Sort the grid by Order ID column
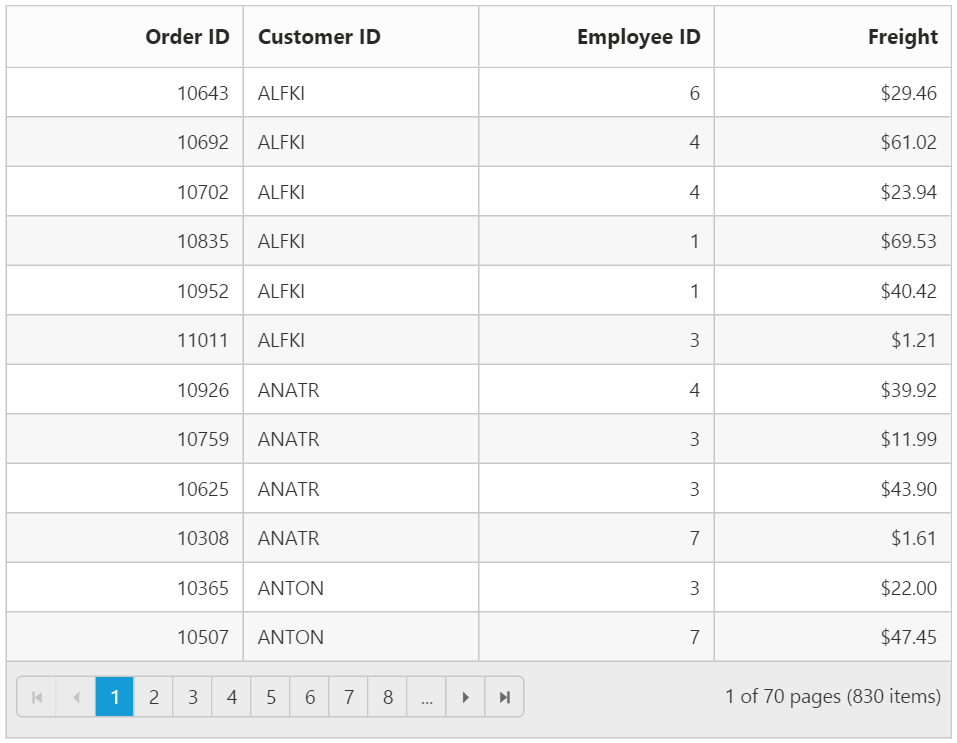Screen dimensions: 957x743 187,36
